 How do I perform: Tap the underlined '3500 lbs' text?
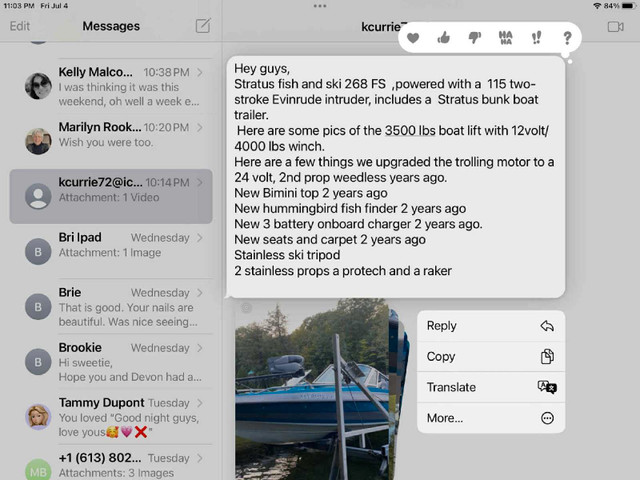click(410, 131)
